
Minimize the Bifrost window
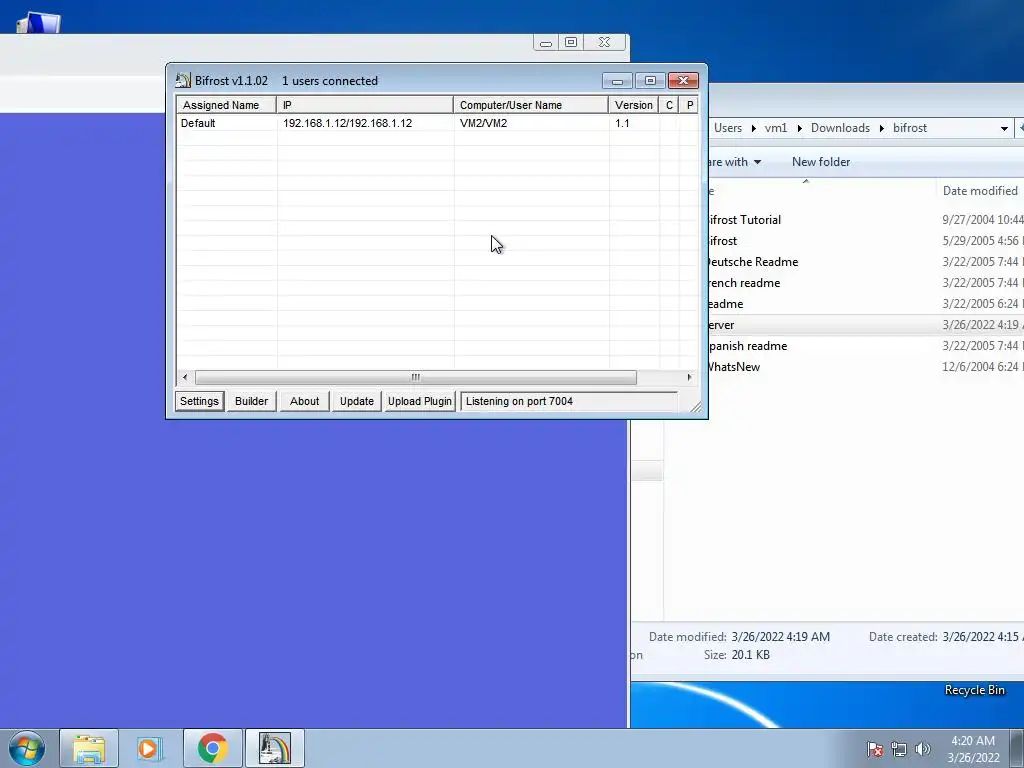617,80
